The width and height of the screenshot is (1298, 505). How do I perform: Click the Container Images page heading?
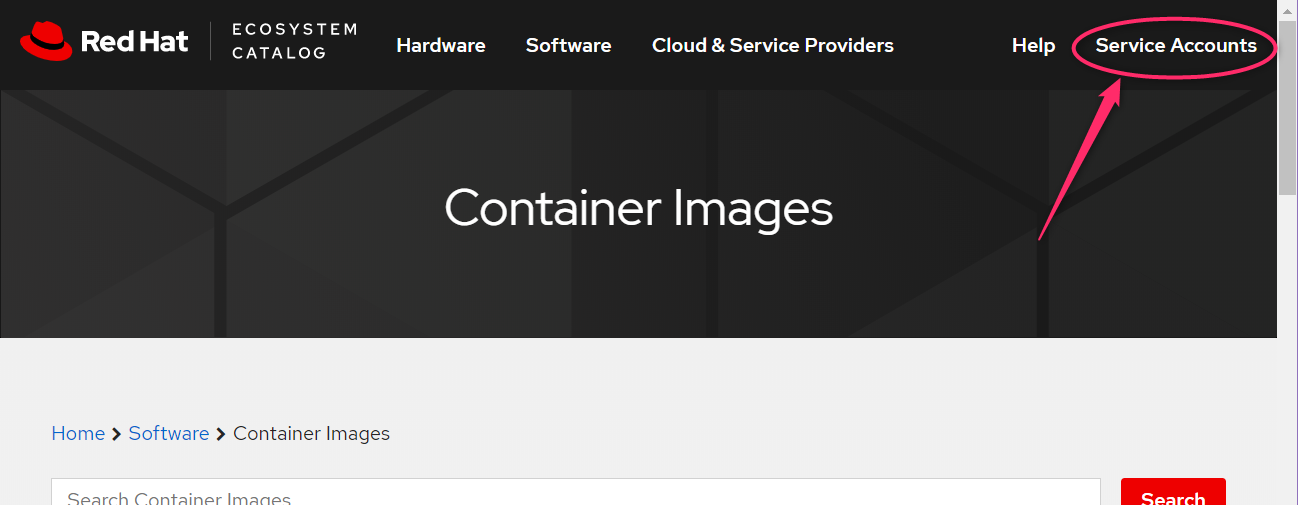(x=638, y=208)
